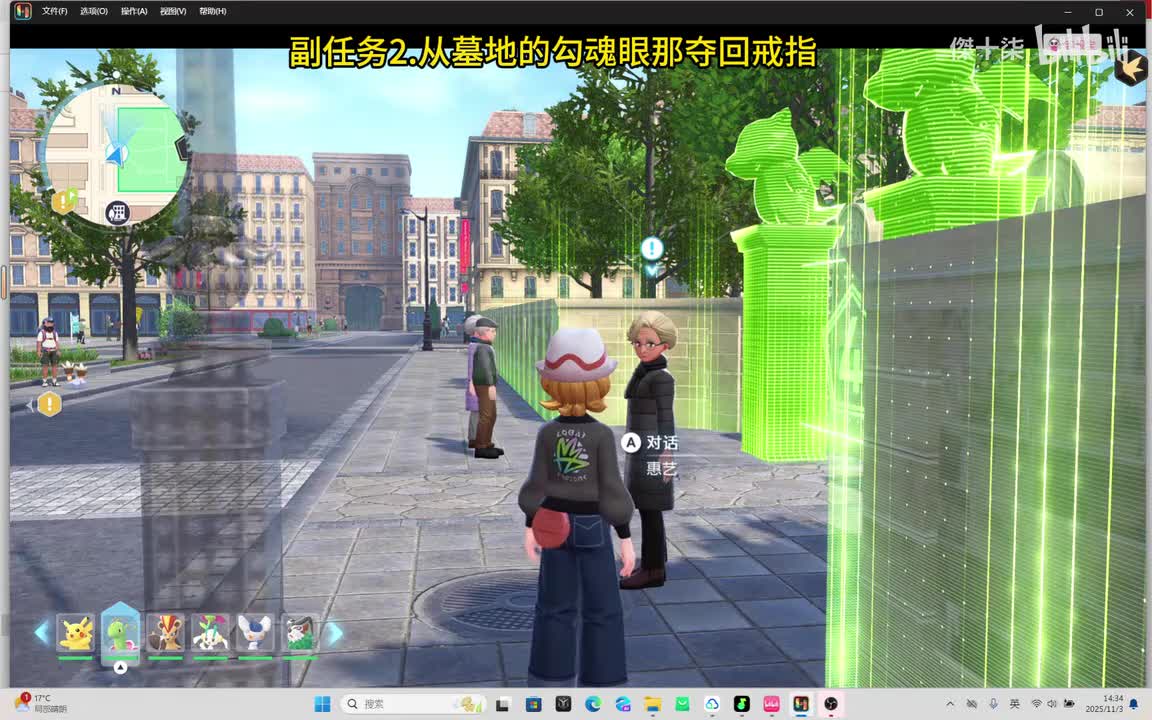Click the microphone icon in system tray
1152x720 pixels.
point(993,704)
